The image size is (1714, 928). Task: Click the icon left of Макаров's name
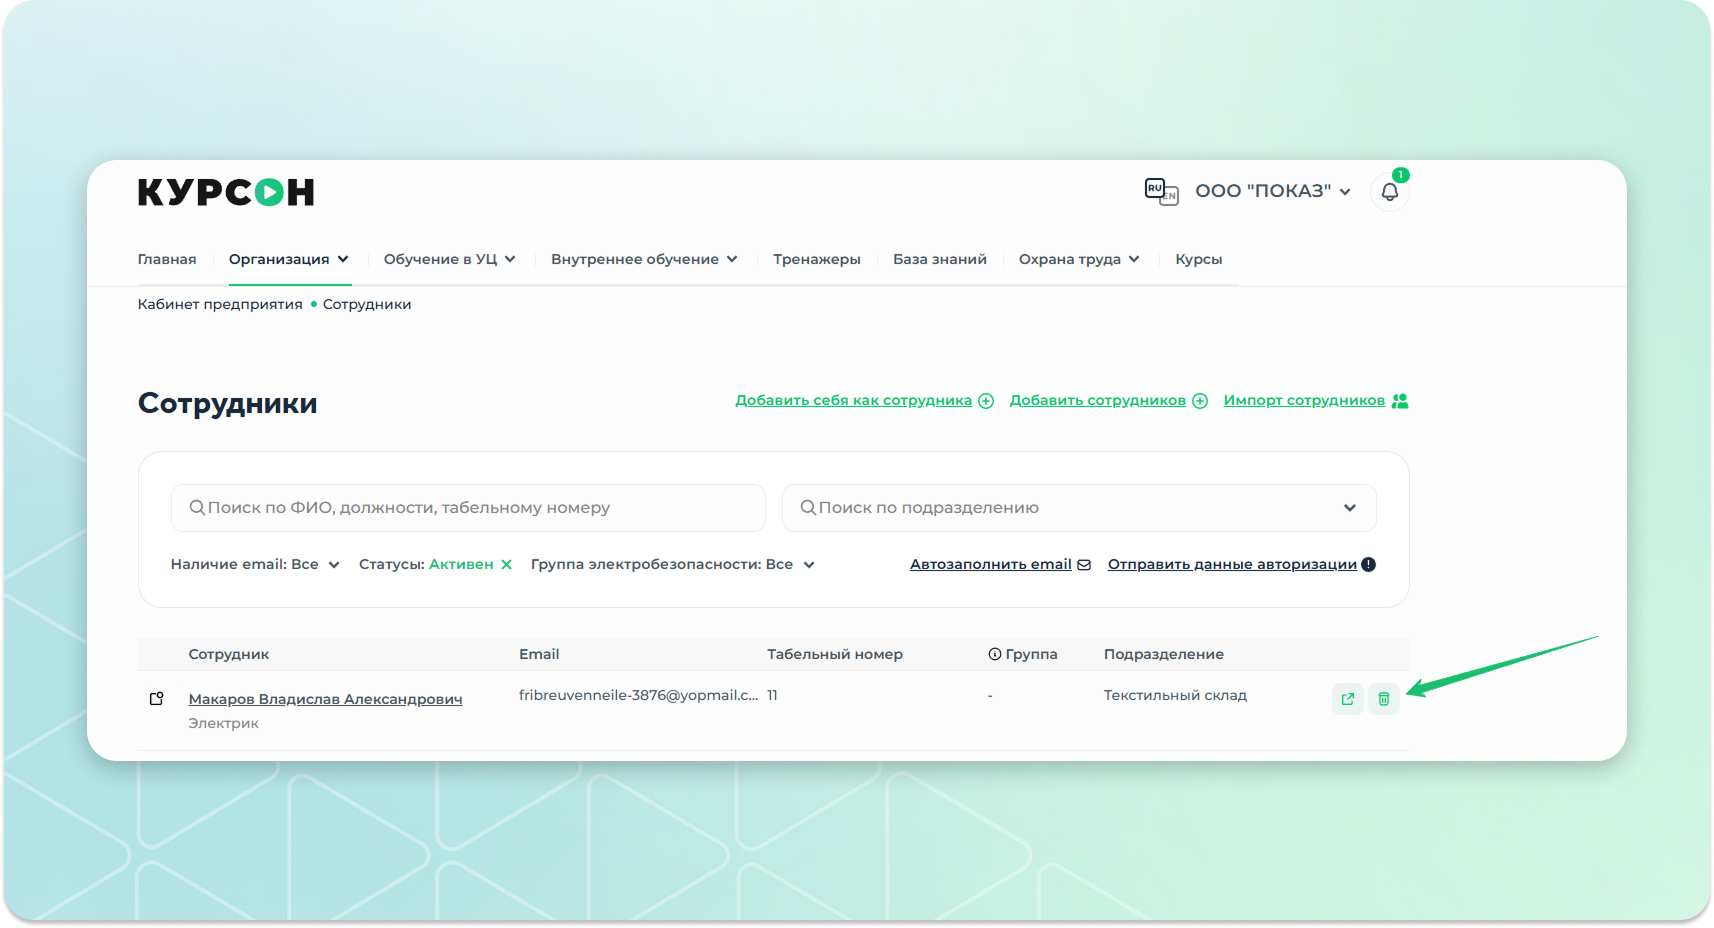tap(156, 698)
